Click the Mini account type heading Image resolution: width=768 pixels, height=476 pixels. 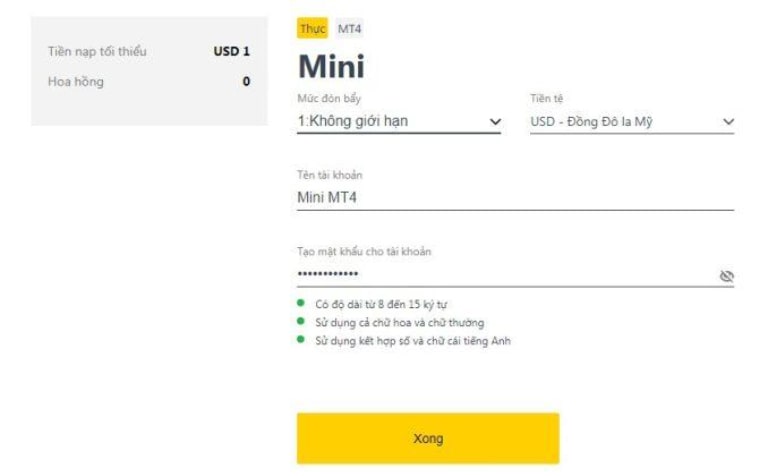click(x=331, y=66)
